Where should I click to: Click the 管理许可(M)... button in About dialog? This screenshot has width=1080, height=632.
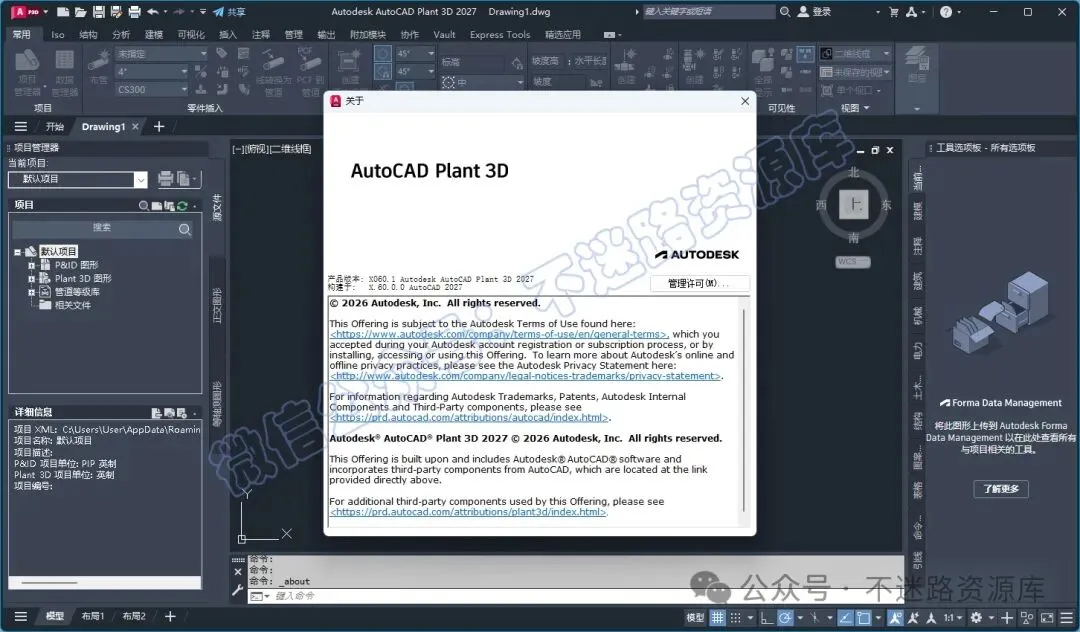click(699, 283)
